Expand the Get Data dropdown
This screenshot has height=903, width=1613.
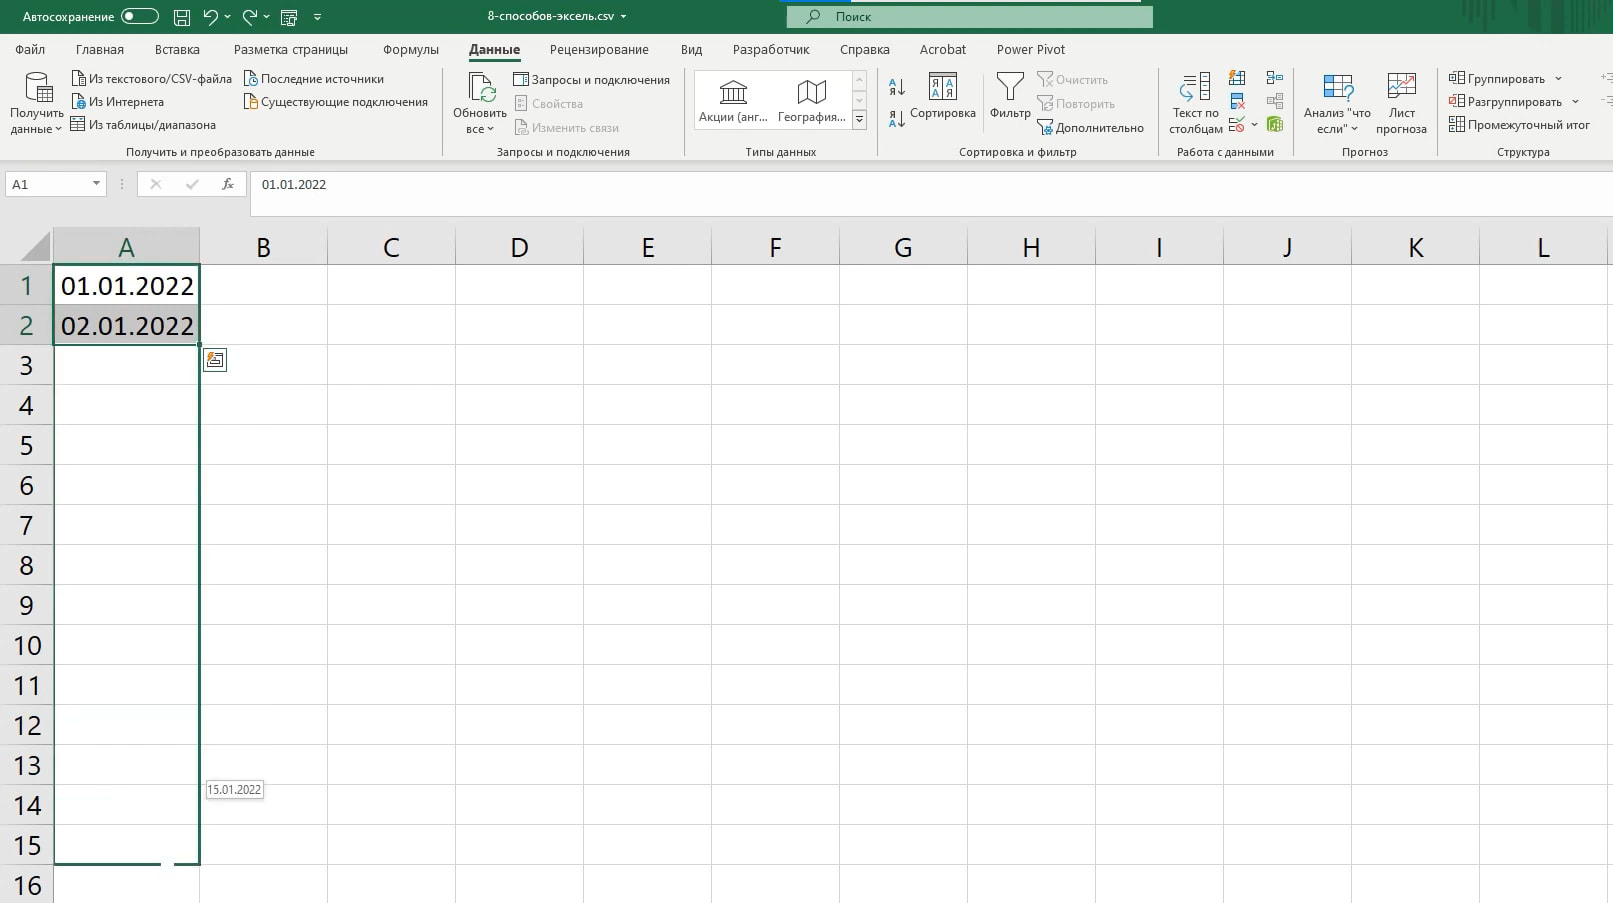(x=37, y=103)
